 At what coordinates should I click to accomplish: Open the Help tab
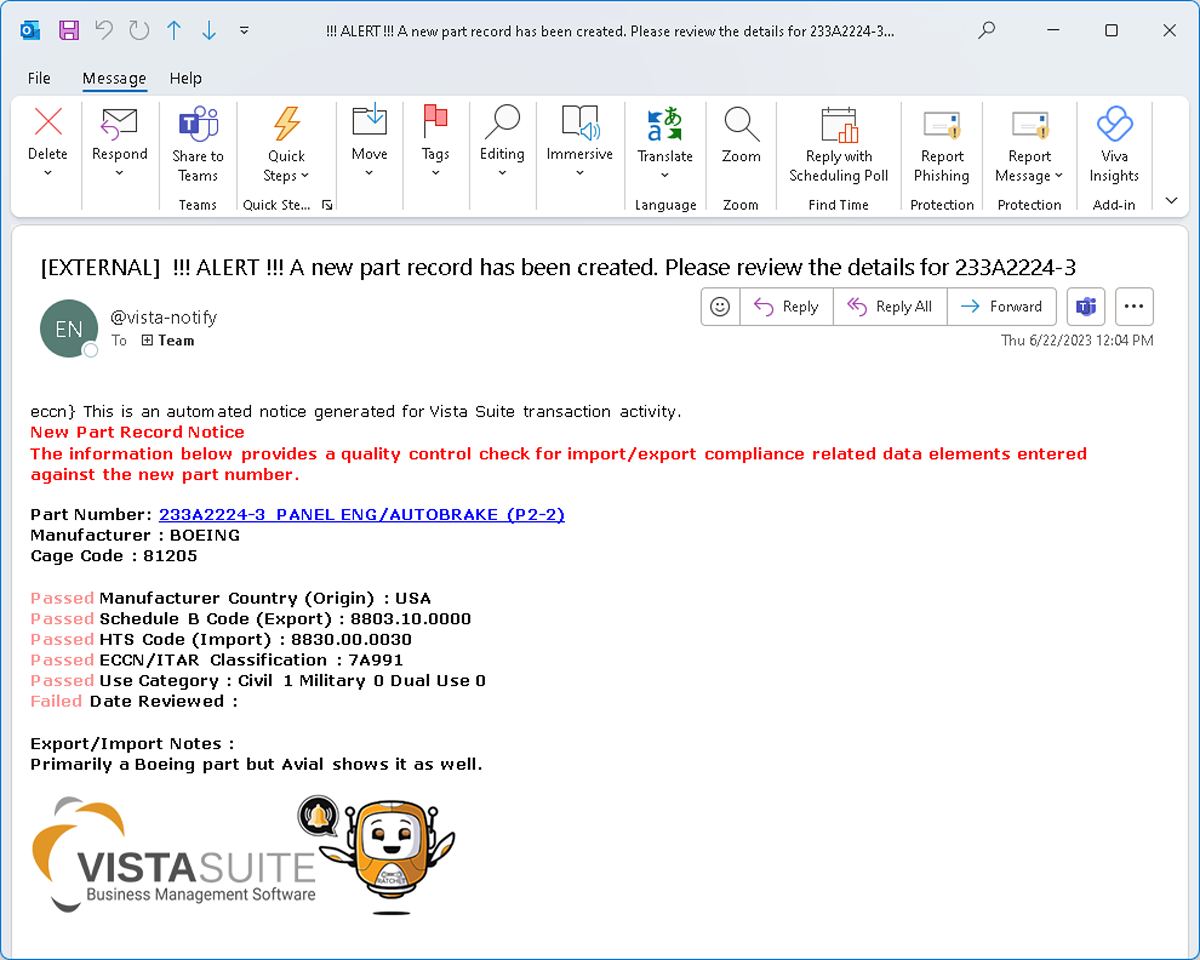tap(185, 78)
